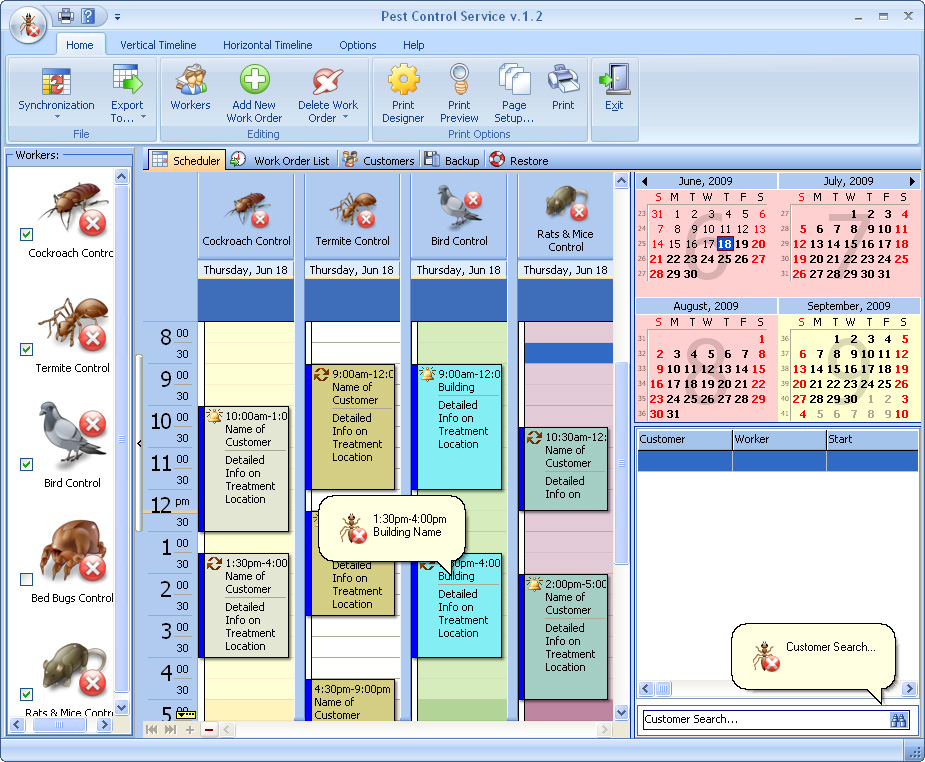Screen dimensions: 925x762
Task: Switch to the Vertical Timeline ribbon tab
Action: (158, 45)
